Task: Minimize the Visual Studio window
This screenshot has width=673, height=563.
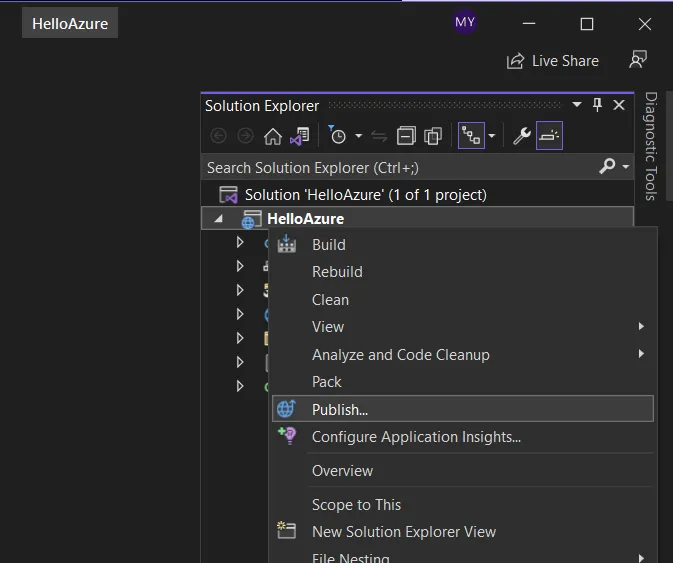Action: pos(529,24)
